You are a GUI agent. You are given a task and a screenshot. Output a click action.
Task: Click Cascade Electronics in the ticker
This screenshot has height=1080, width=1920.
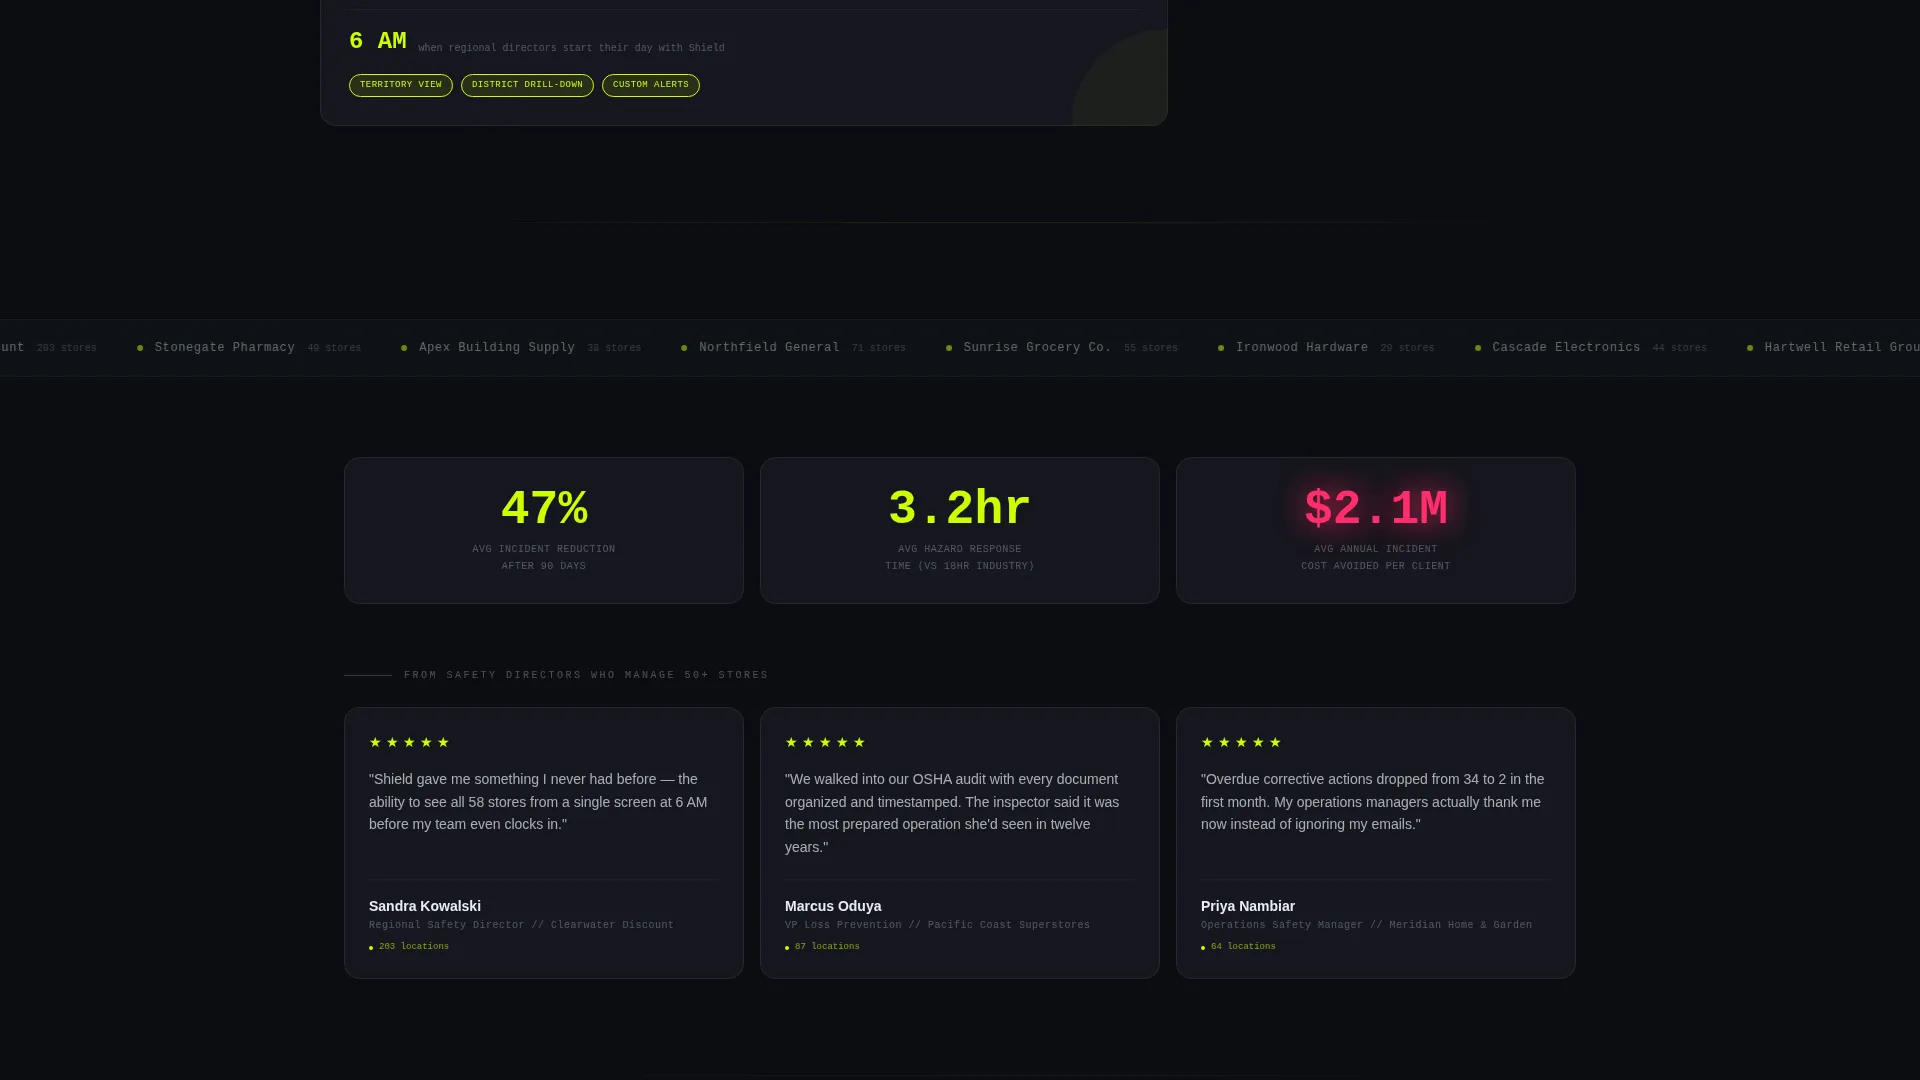(1566, 348)
